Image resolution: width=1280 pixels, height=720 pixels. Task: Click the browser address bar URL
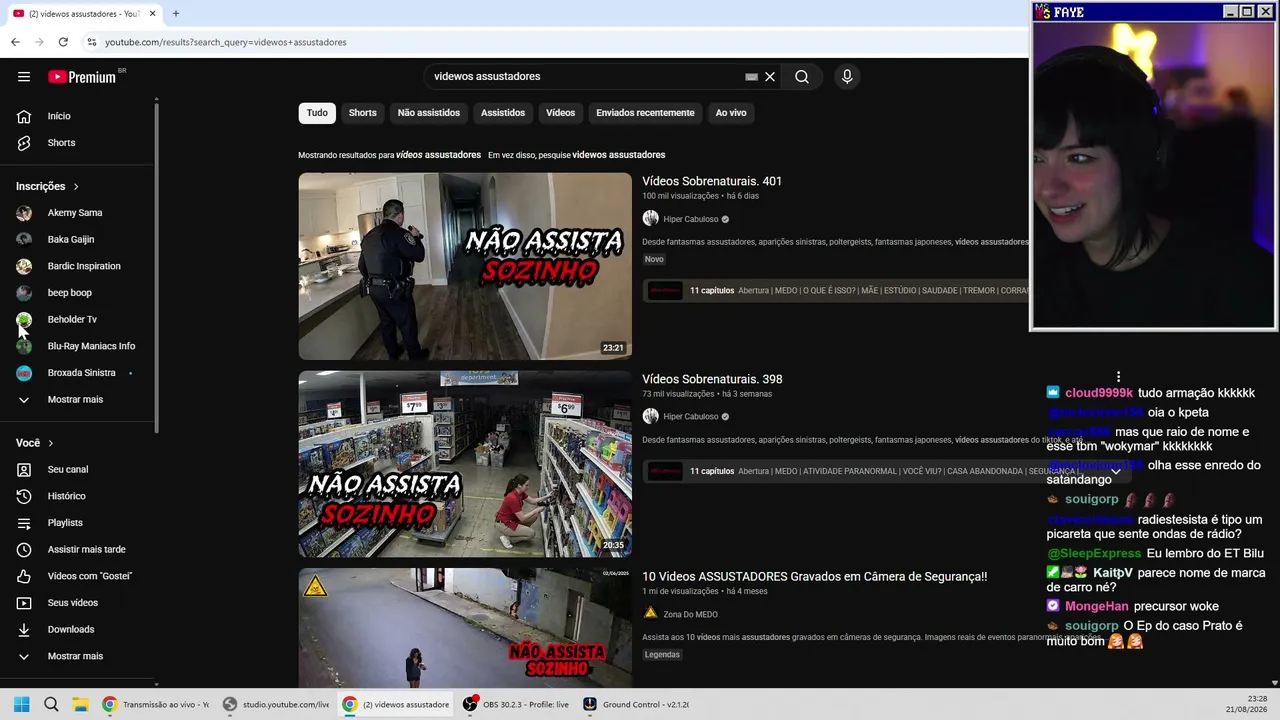coord(226,42)
